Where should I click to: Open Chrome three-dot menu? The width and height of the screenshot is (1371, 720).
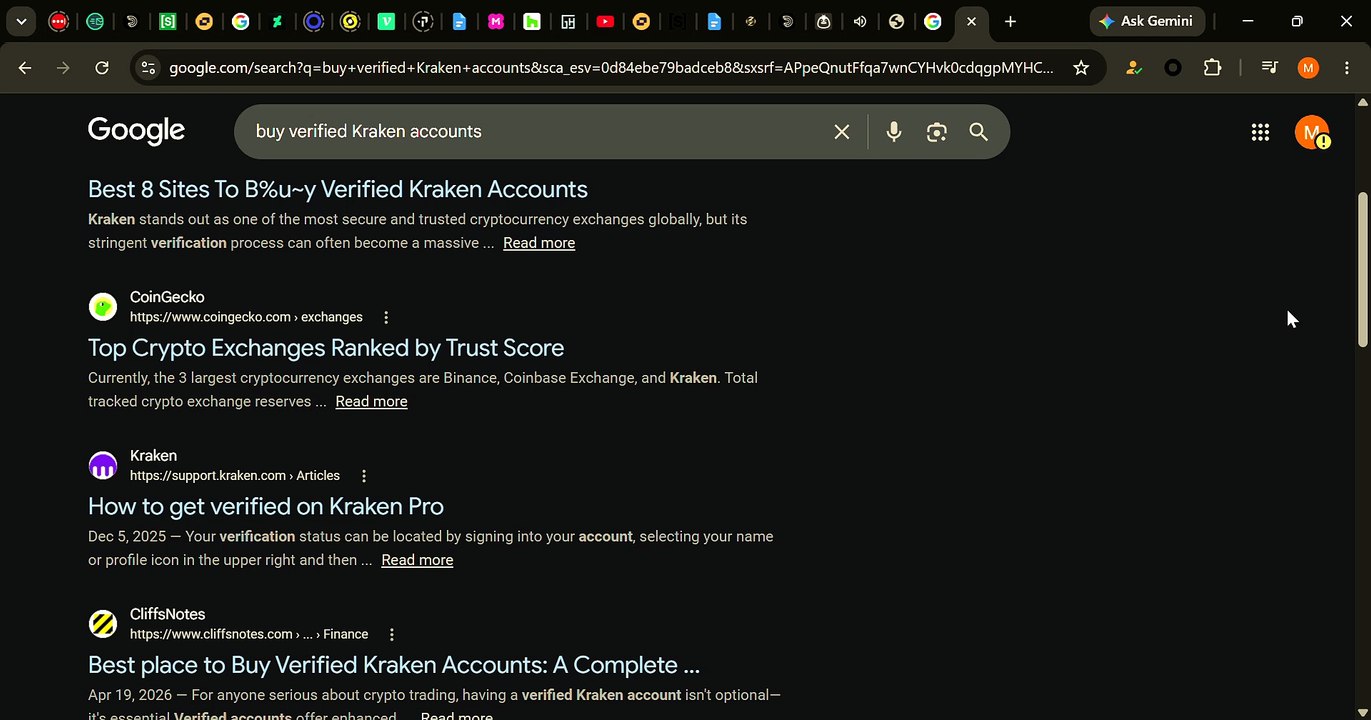click(1346, 68)
